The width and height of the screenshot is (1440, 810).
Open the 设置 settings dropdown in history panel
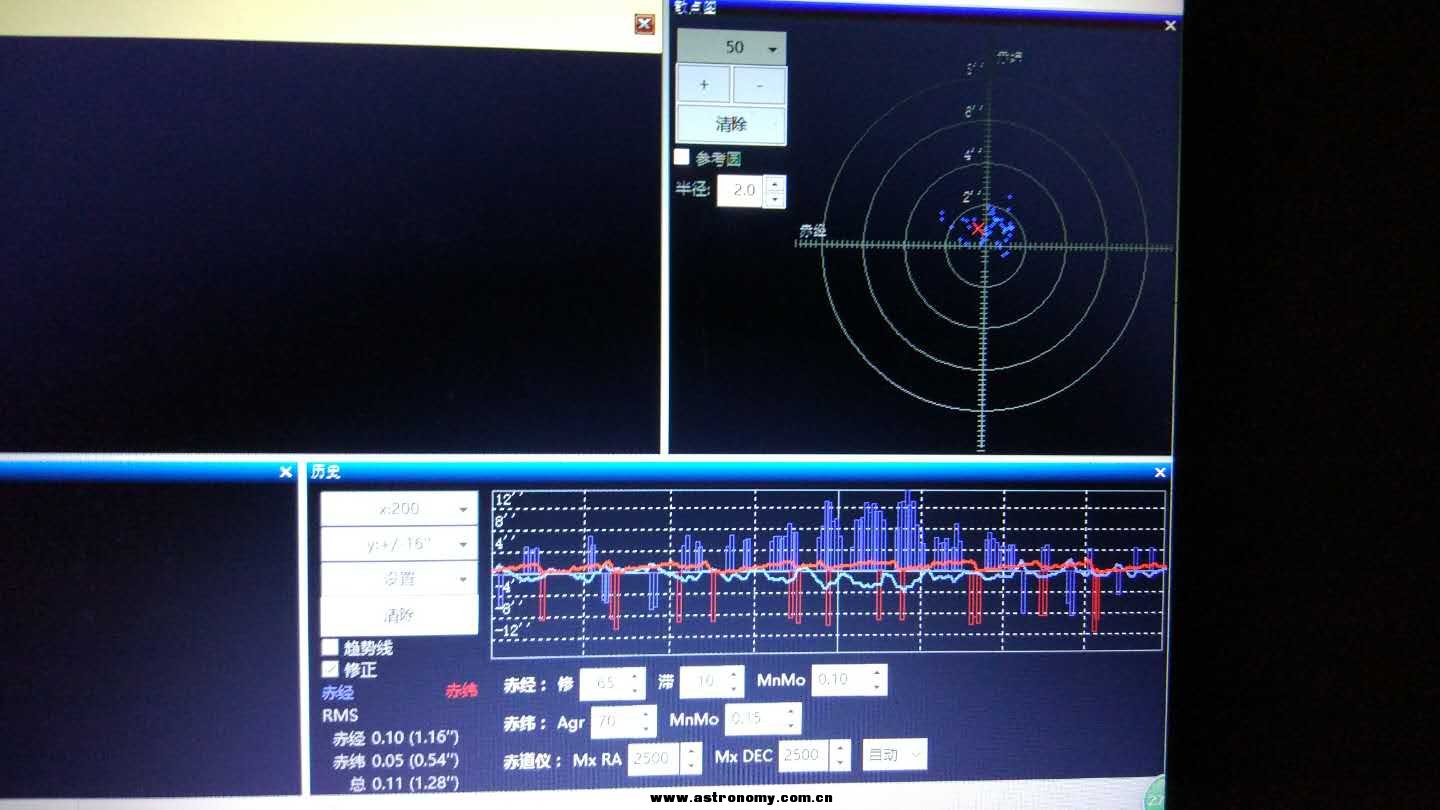coord(399,579)
